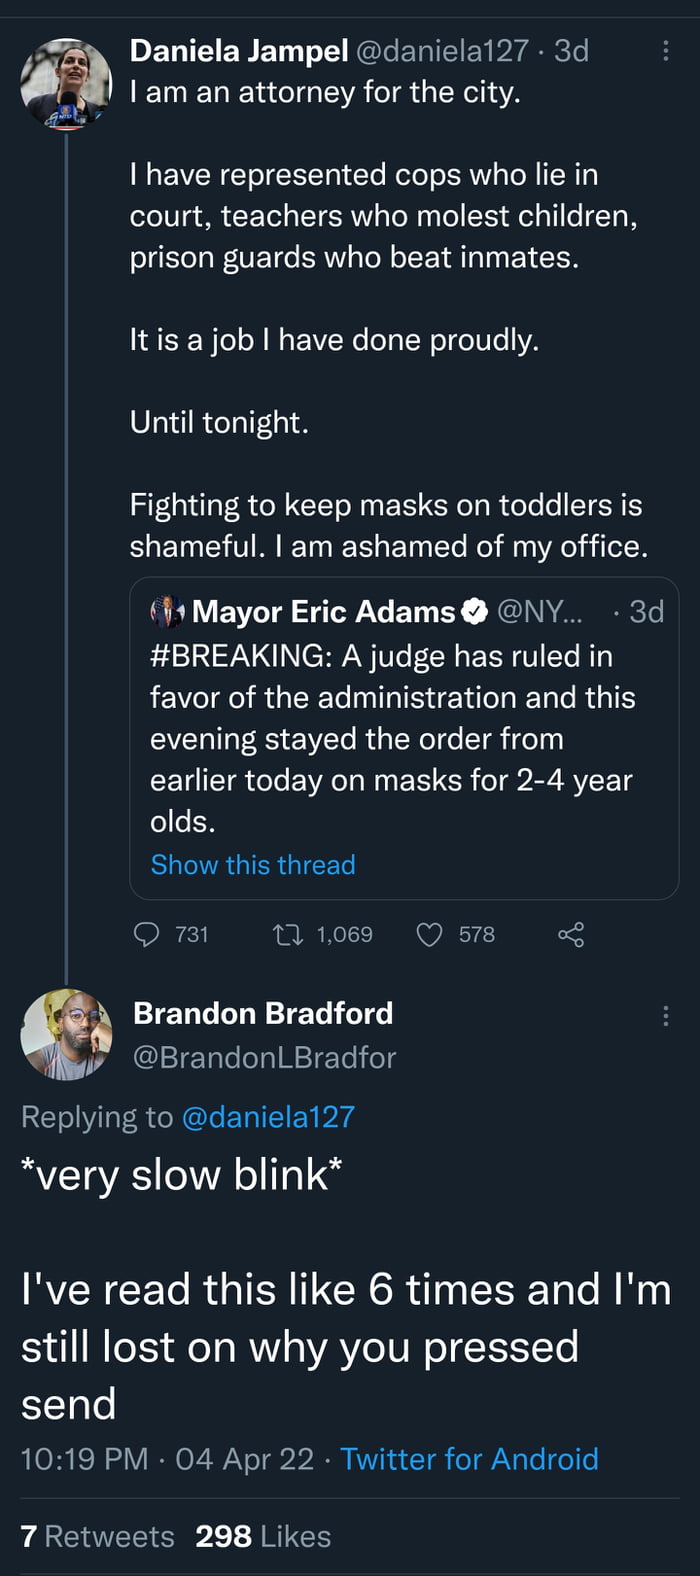Click the @BrandonLBradfor username handle
Screen dimensions: 700x1576
(264, 1056)
